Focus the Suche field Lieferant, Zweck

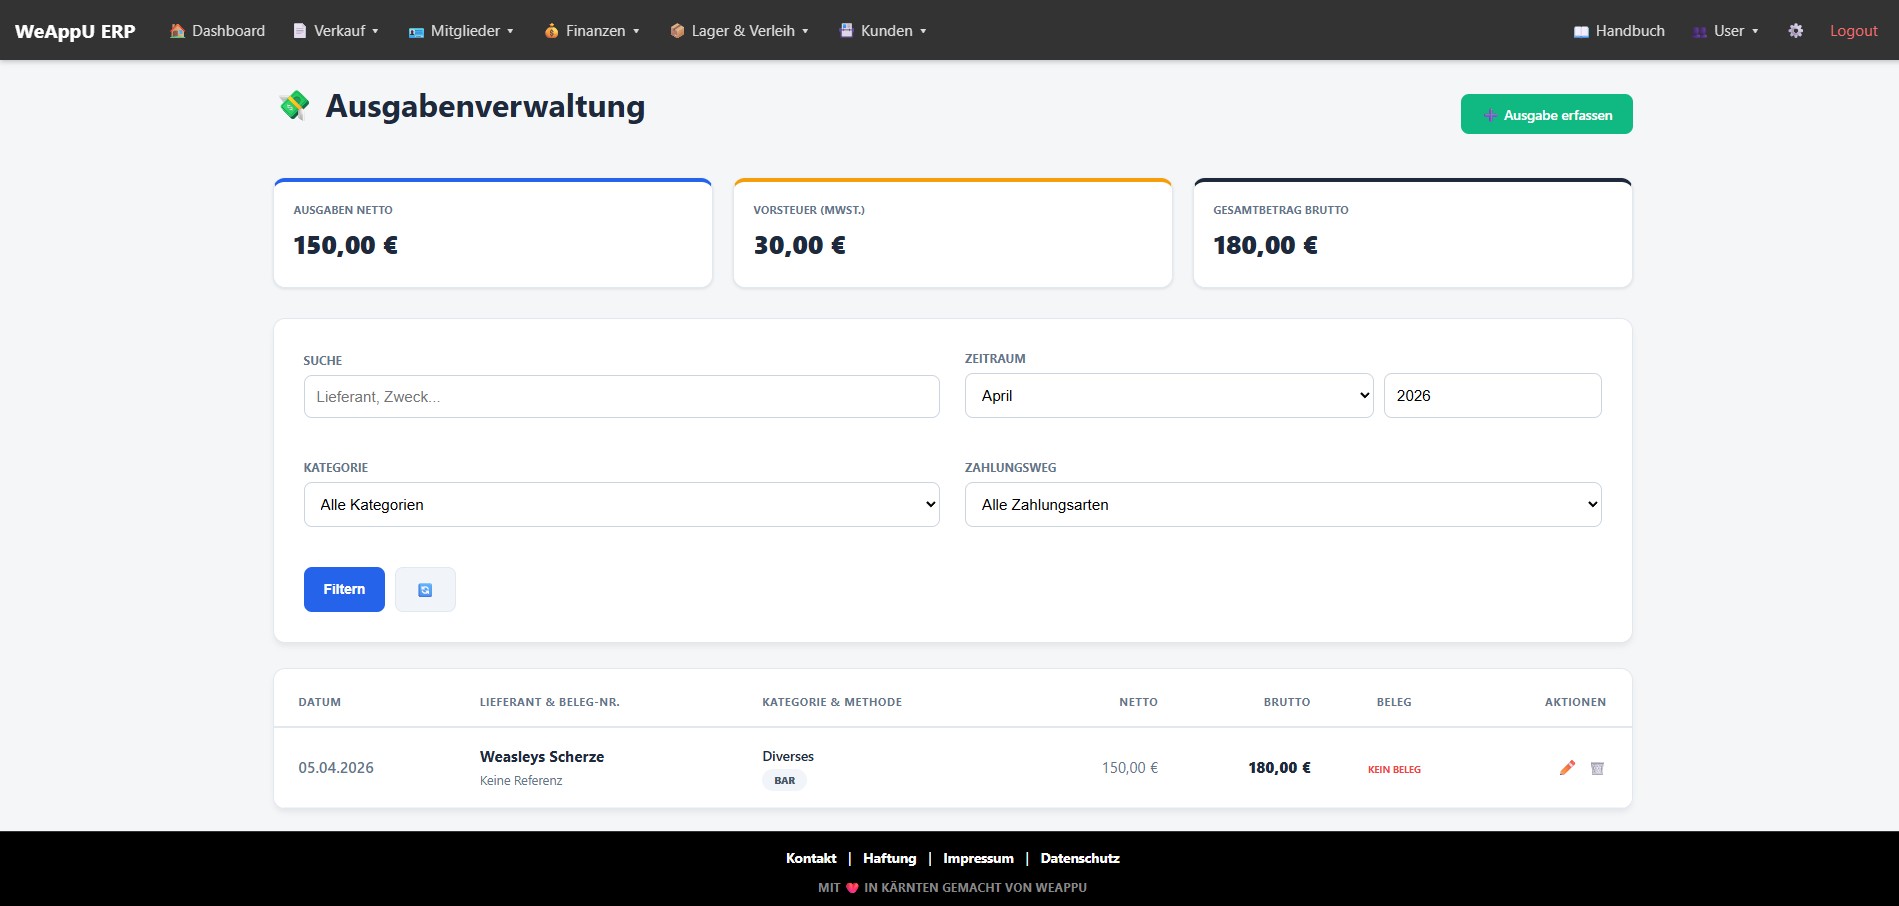click(x=621, y=396)
